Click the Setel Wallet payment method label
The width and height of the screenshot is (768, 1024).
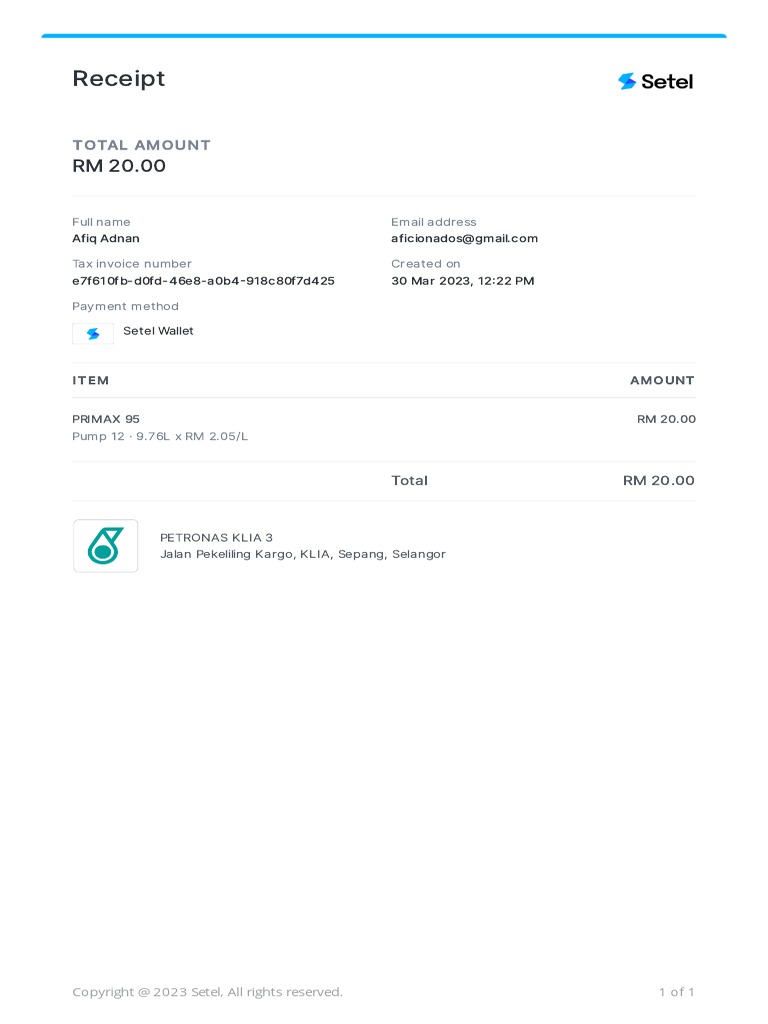click(158, 331)
